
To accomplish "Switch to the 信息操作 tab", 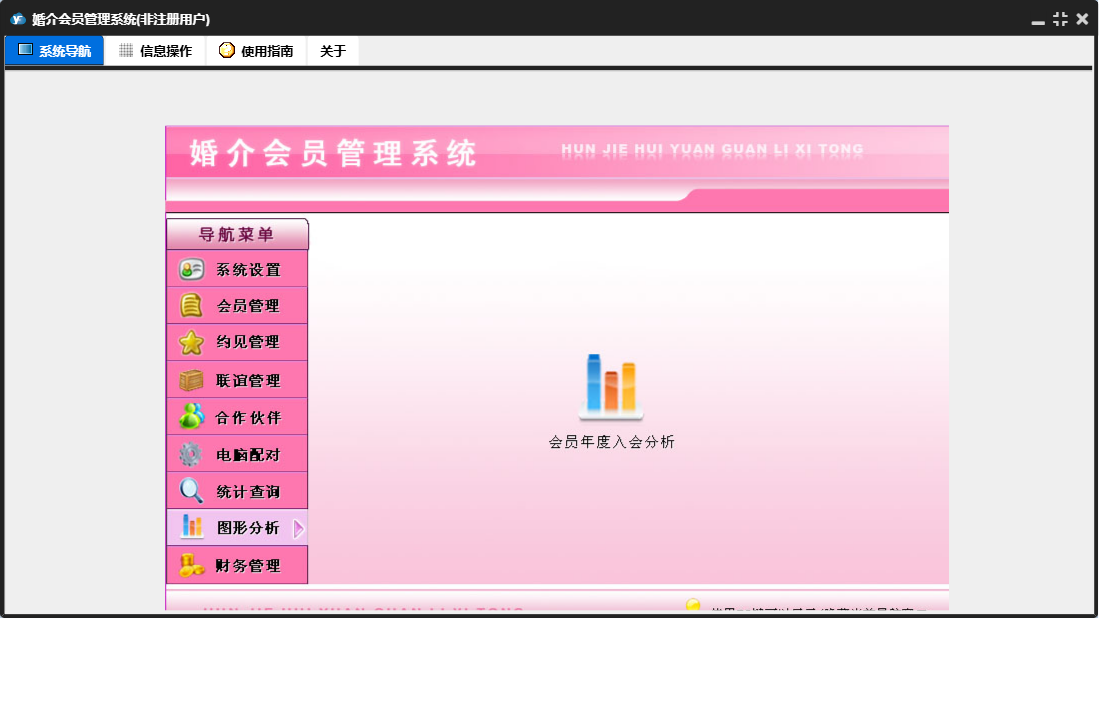I will 155,50.
